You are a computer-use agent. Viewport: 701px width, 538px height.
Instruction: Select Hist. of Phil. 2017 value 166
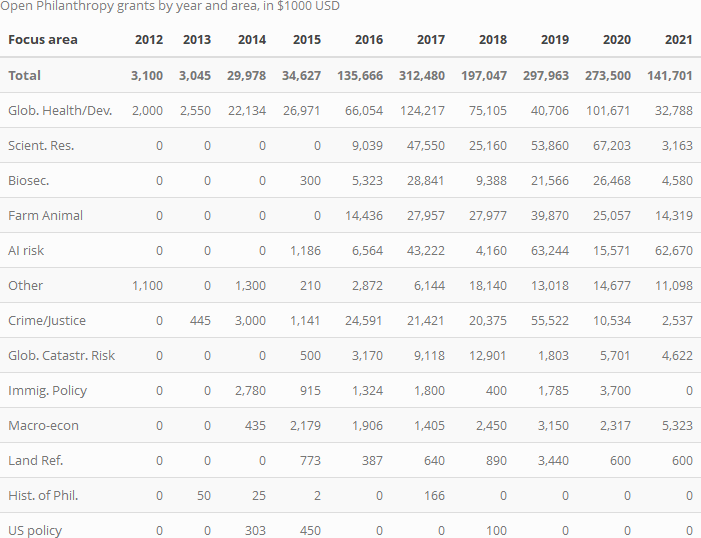click(x=435, y=496)
